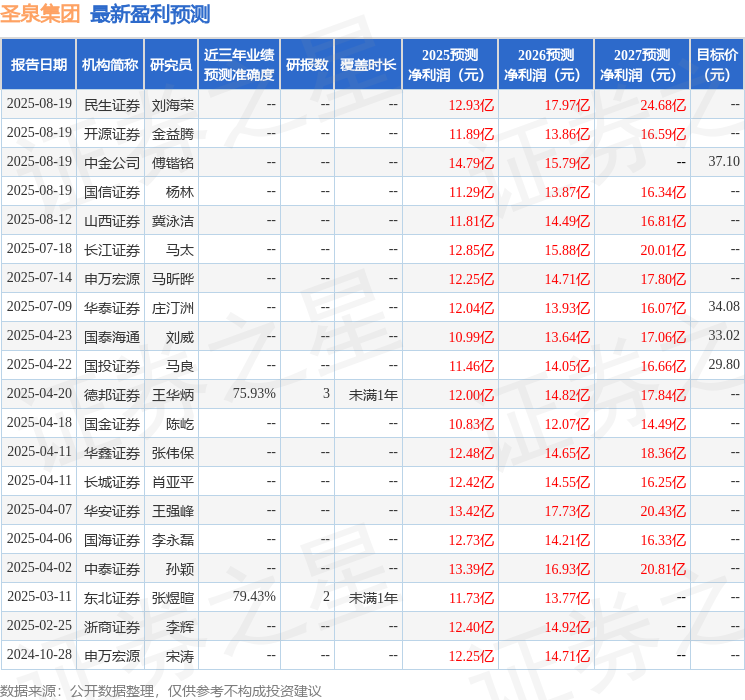The width and height of the screenshot is (745, 700).
Task: Click the 14.79亿 2025 forecast value
Action: pyautogui.click(x=471, y=163)
